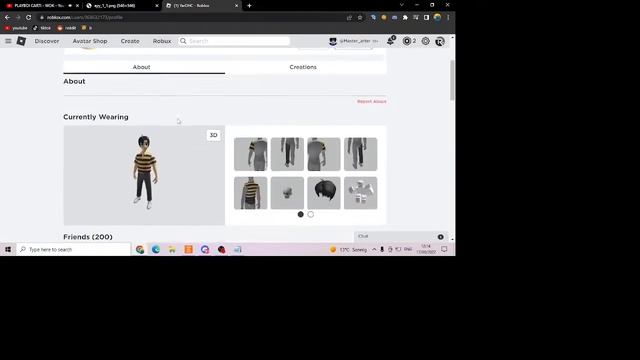View the avatar preview image

pos(144,175)
